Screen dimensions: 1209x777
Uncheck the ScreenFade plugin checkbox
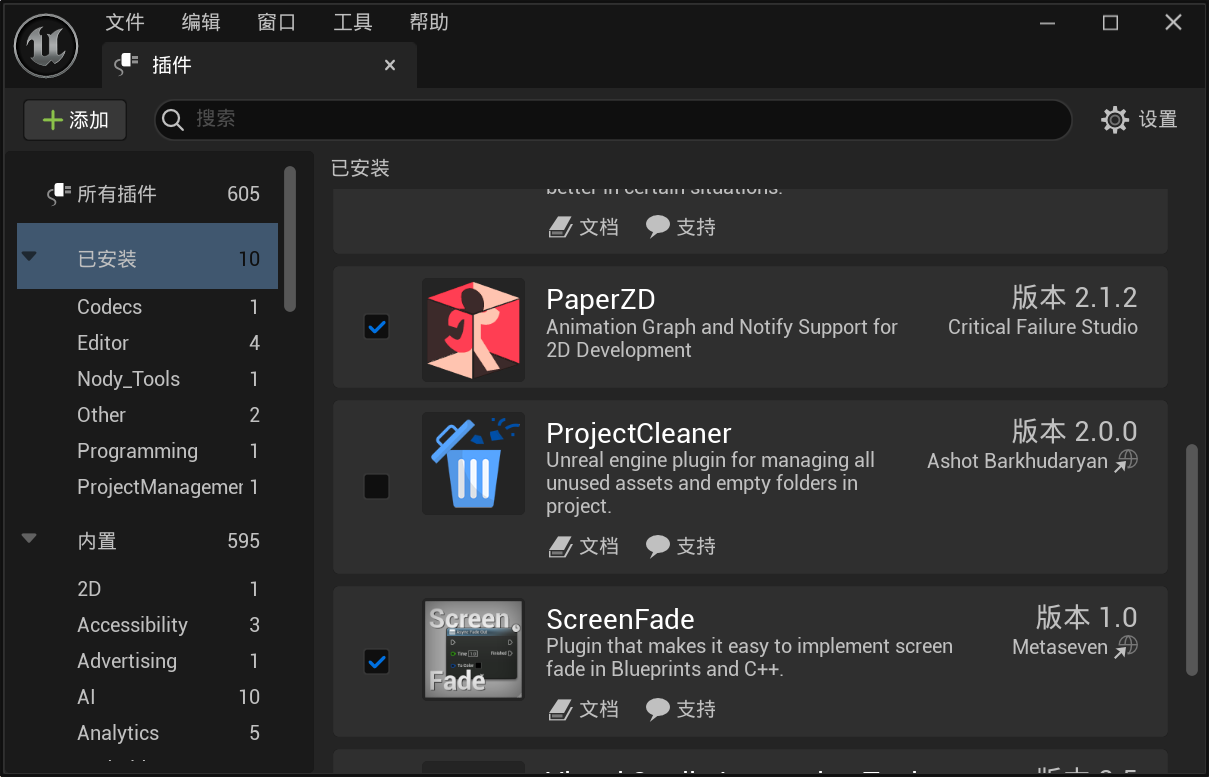(376, 661)
